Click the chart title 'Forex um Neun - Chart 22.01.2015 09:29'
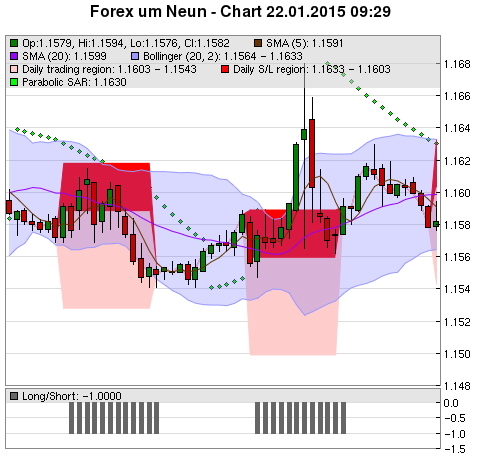 point(240,12)
